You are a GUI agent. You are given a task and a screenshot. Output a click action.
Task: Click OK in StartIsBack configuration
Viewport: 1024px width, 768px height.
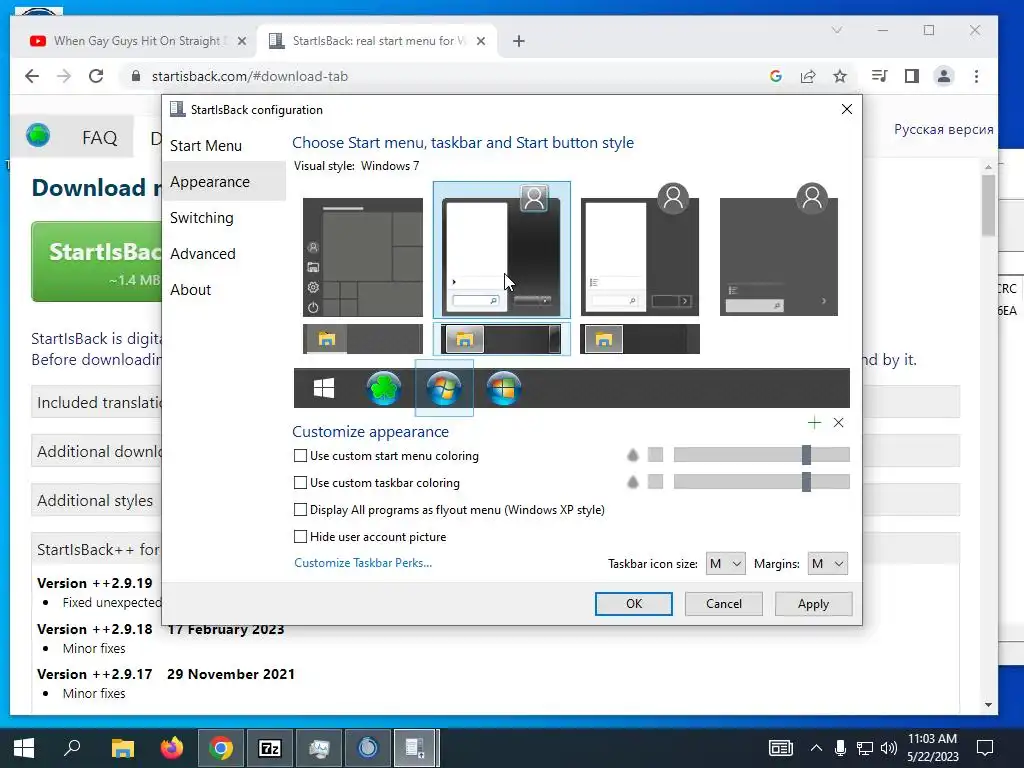click(633, 604)
